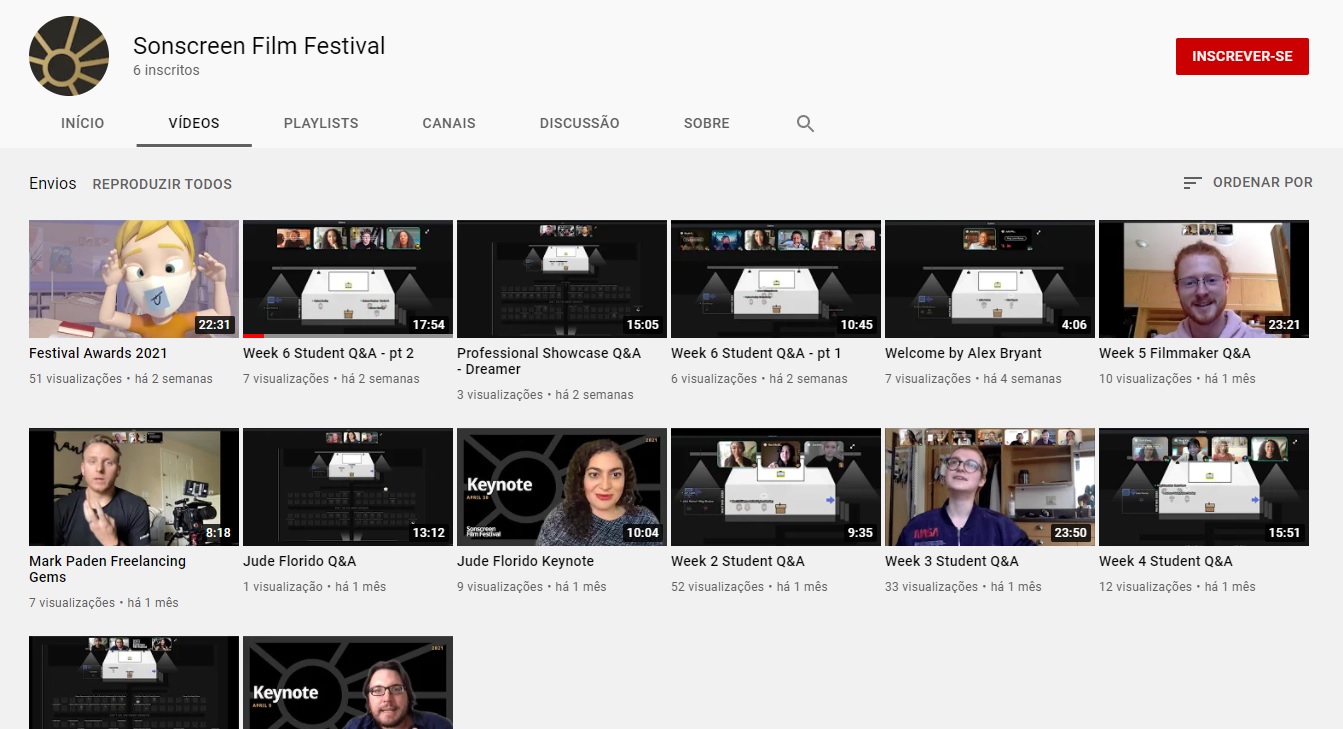
Task: Open the Sobre tab
Action: (706, 124)
